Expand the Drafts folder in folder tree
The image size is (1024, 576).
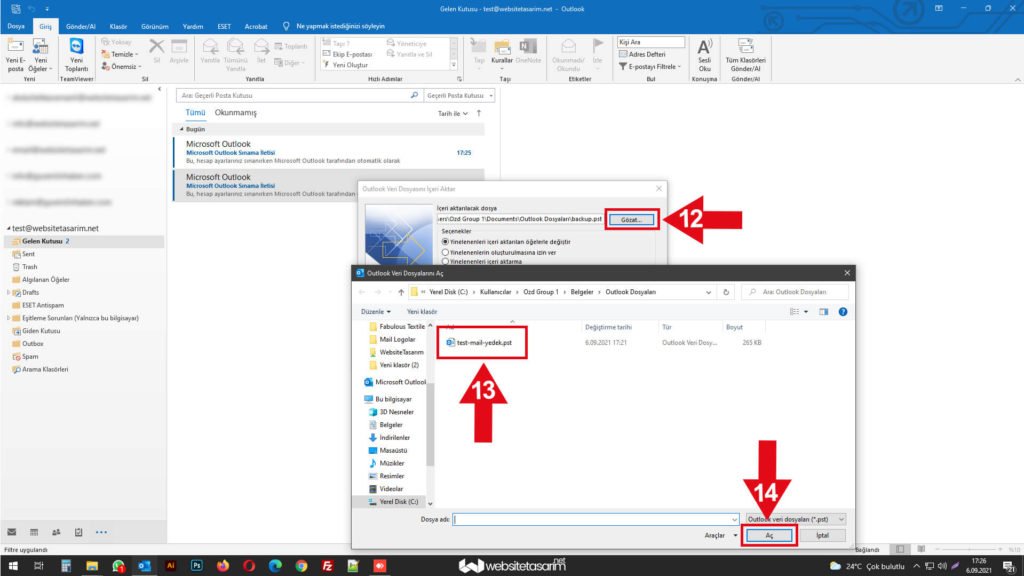pos(9,292)
